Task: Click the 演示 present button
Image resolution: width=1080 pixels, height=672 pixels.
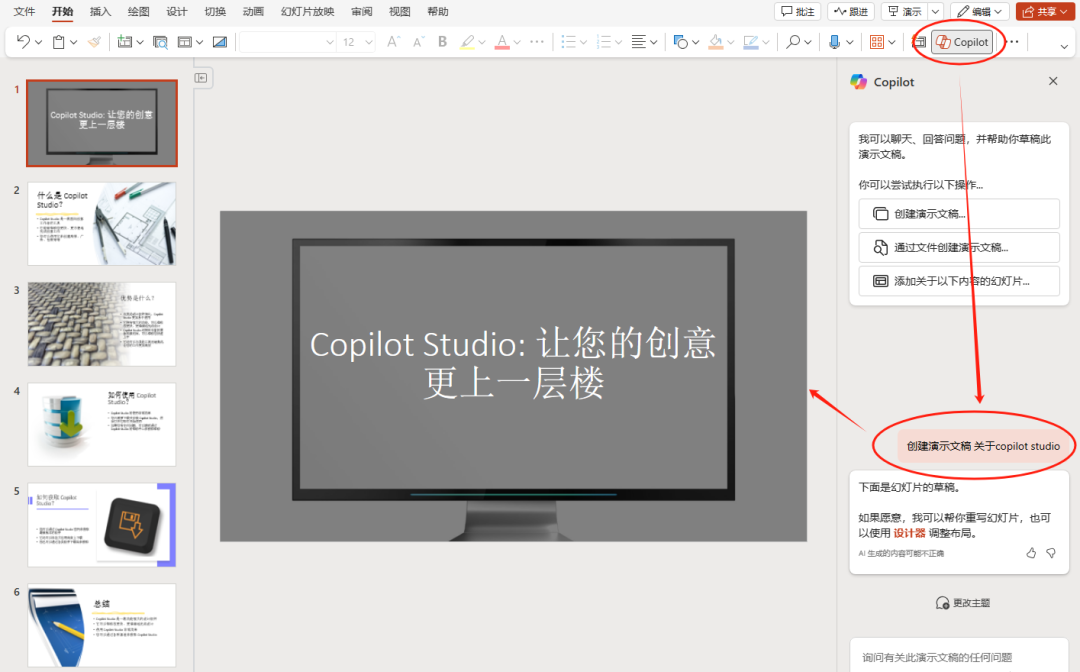Action: (904, 12)
